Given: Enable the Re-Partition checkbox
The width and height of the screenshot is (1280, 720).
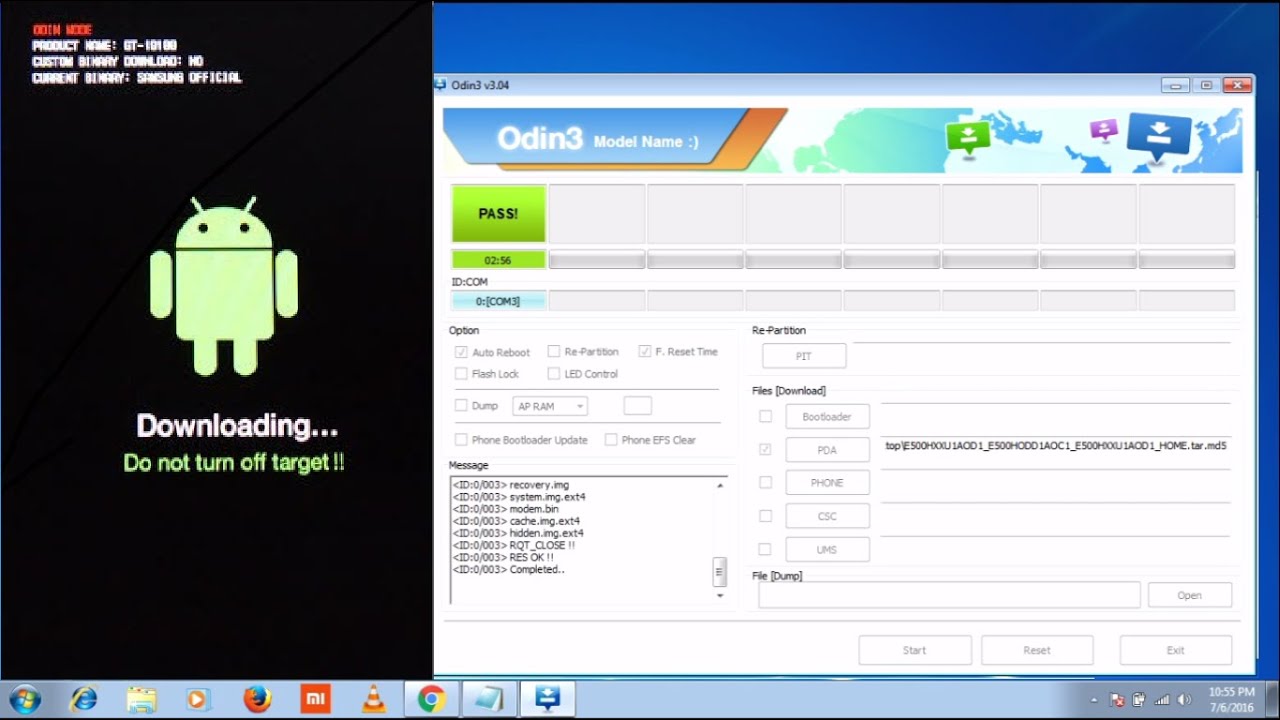Looking at the screenshot, I should [553, 352].
